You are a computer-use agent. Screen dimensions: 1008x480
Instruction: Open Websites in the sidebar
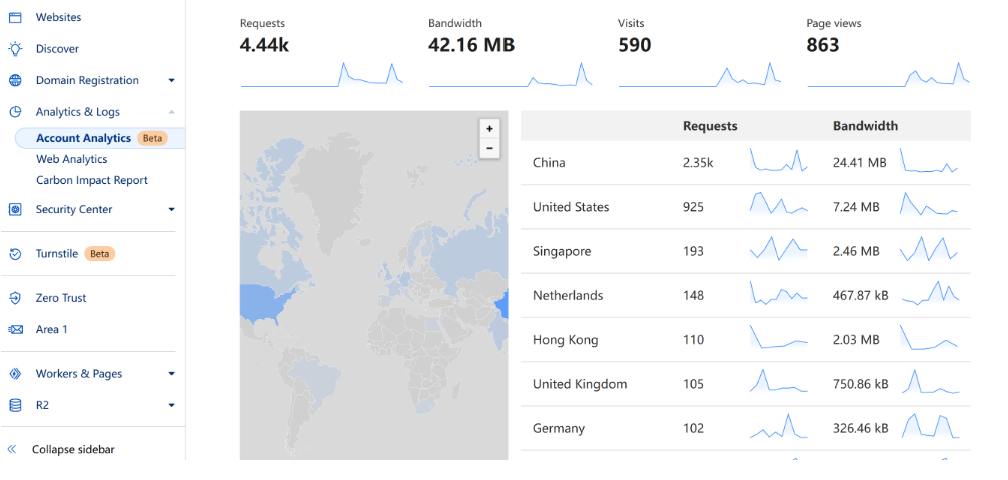click(58, 17)
